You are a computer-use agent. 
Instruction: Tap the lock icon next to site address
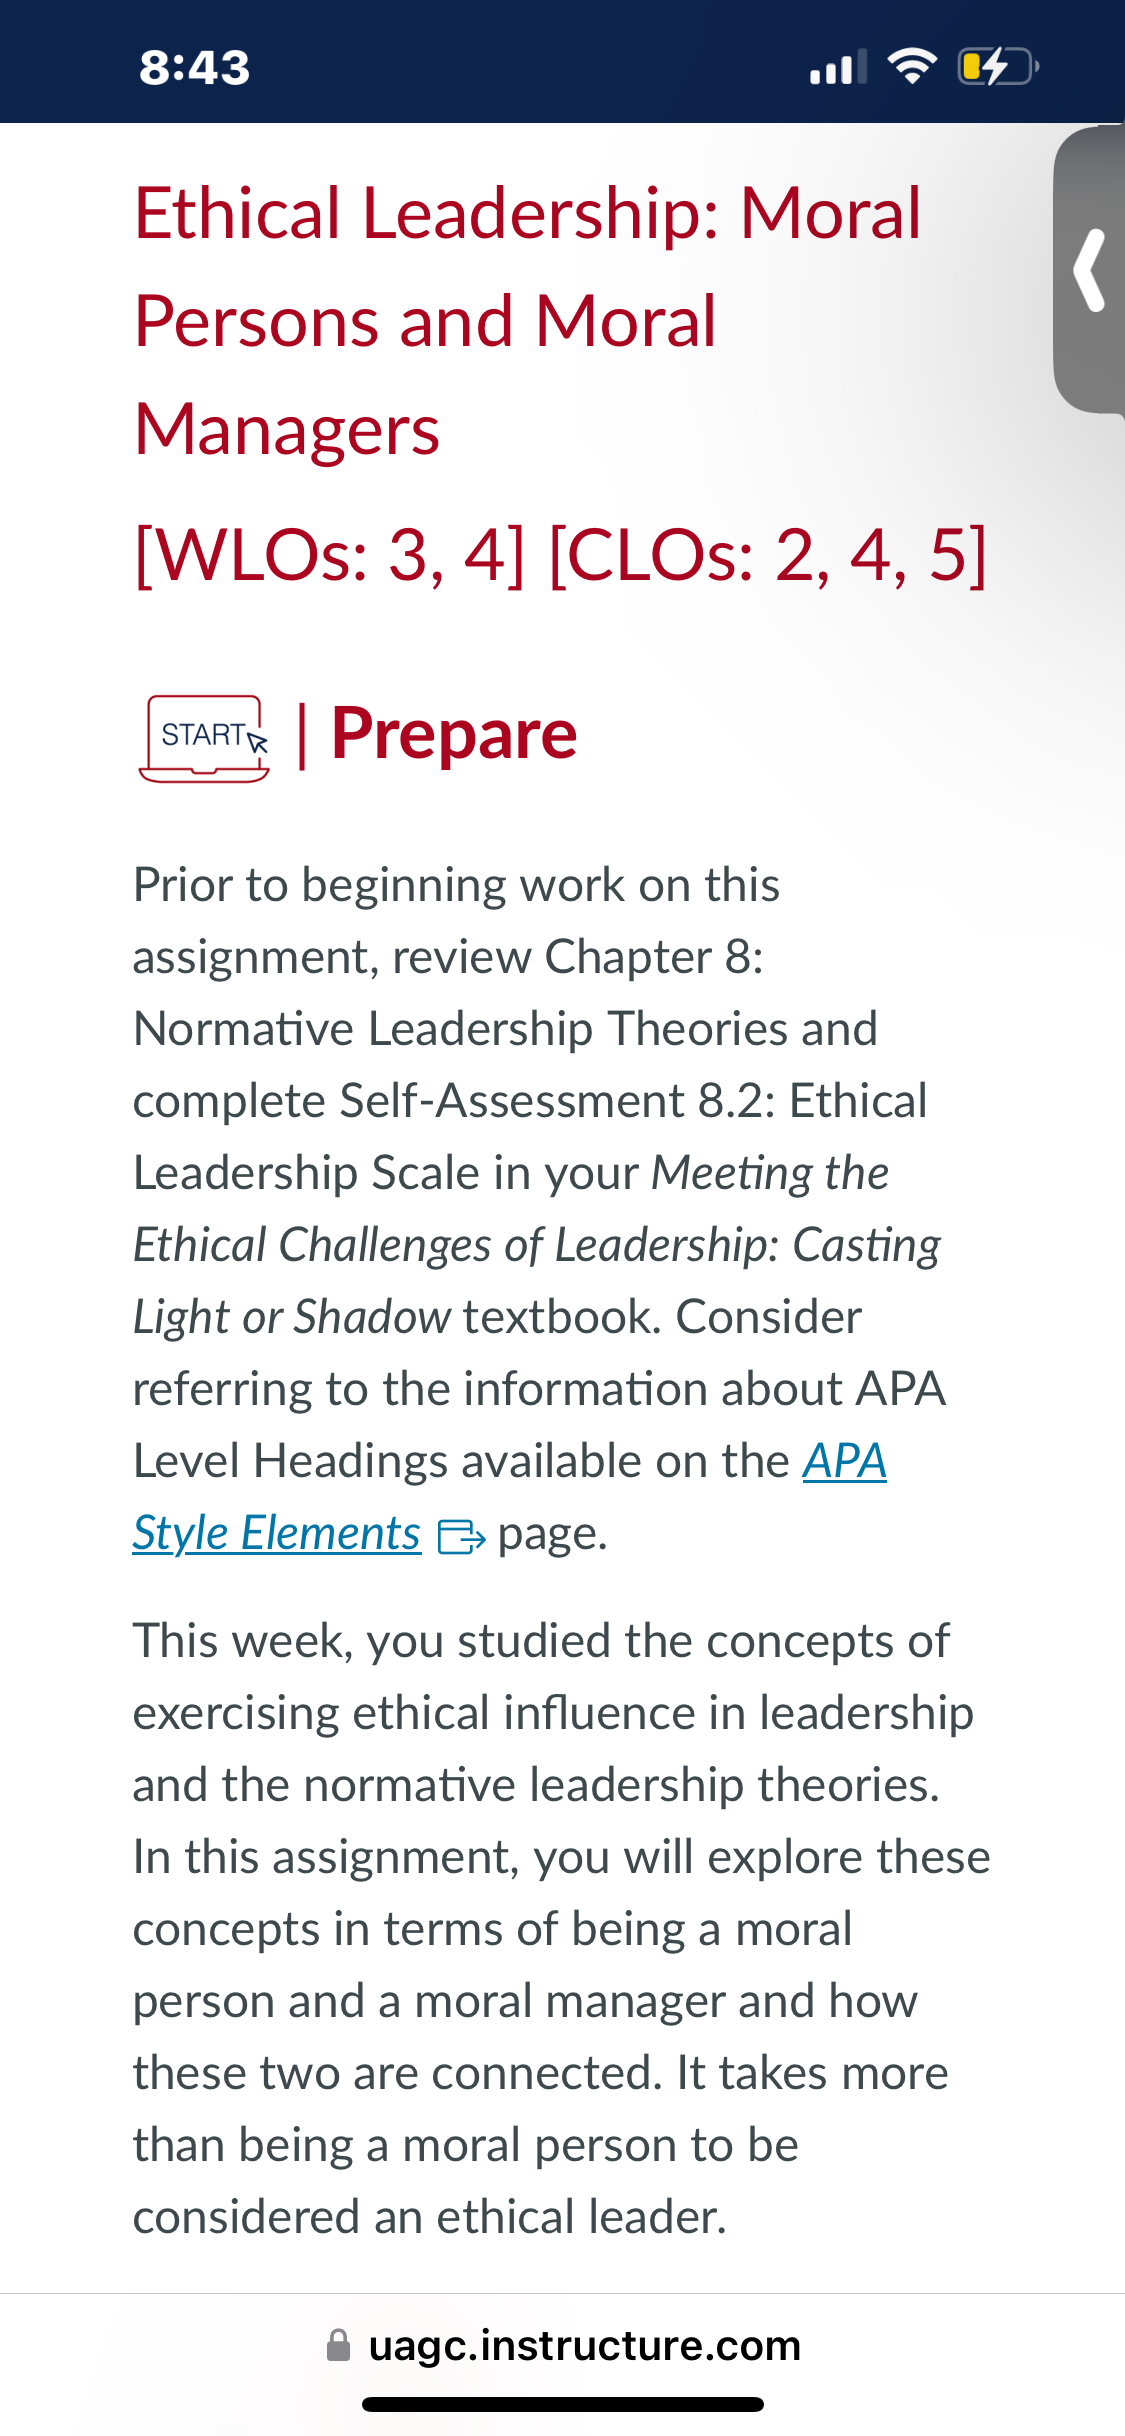click(x=339, y=2345)
